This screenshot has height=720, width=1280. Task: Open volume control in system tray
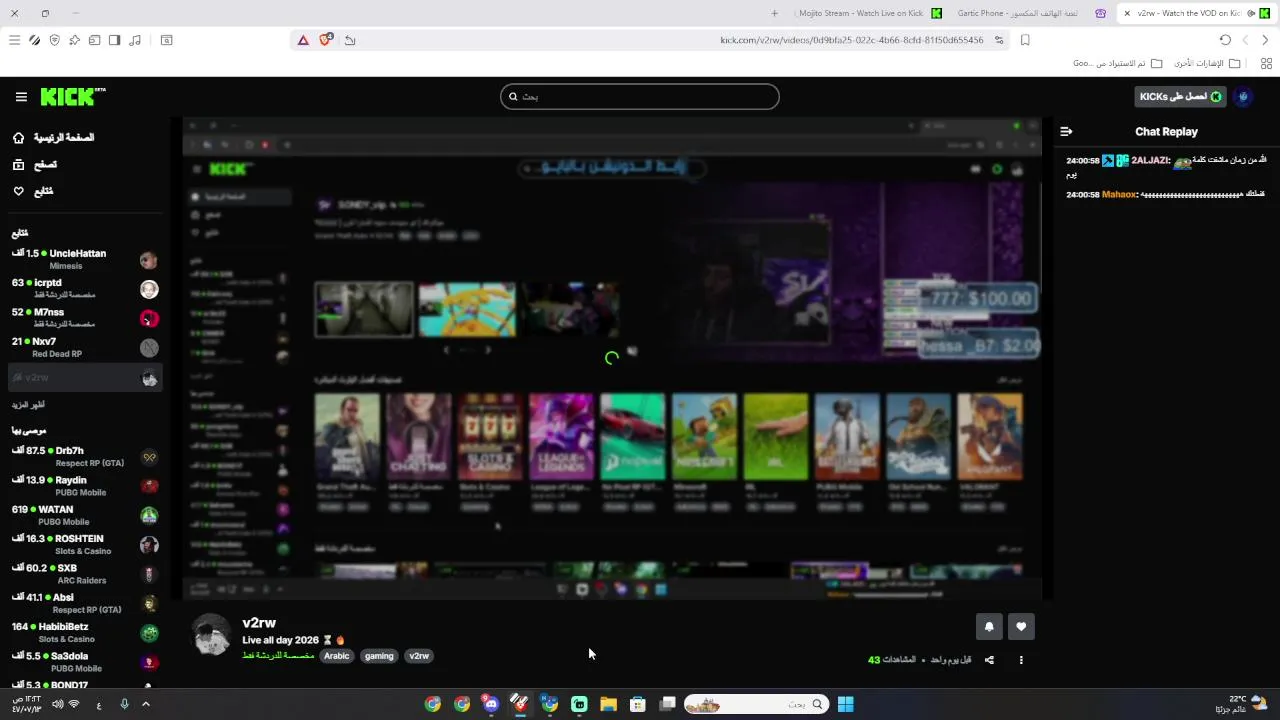point(57,704)
